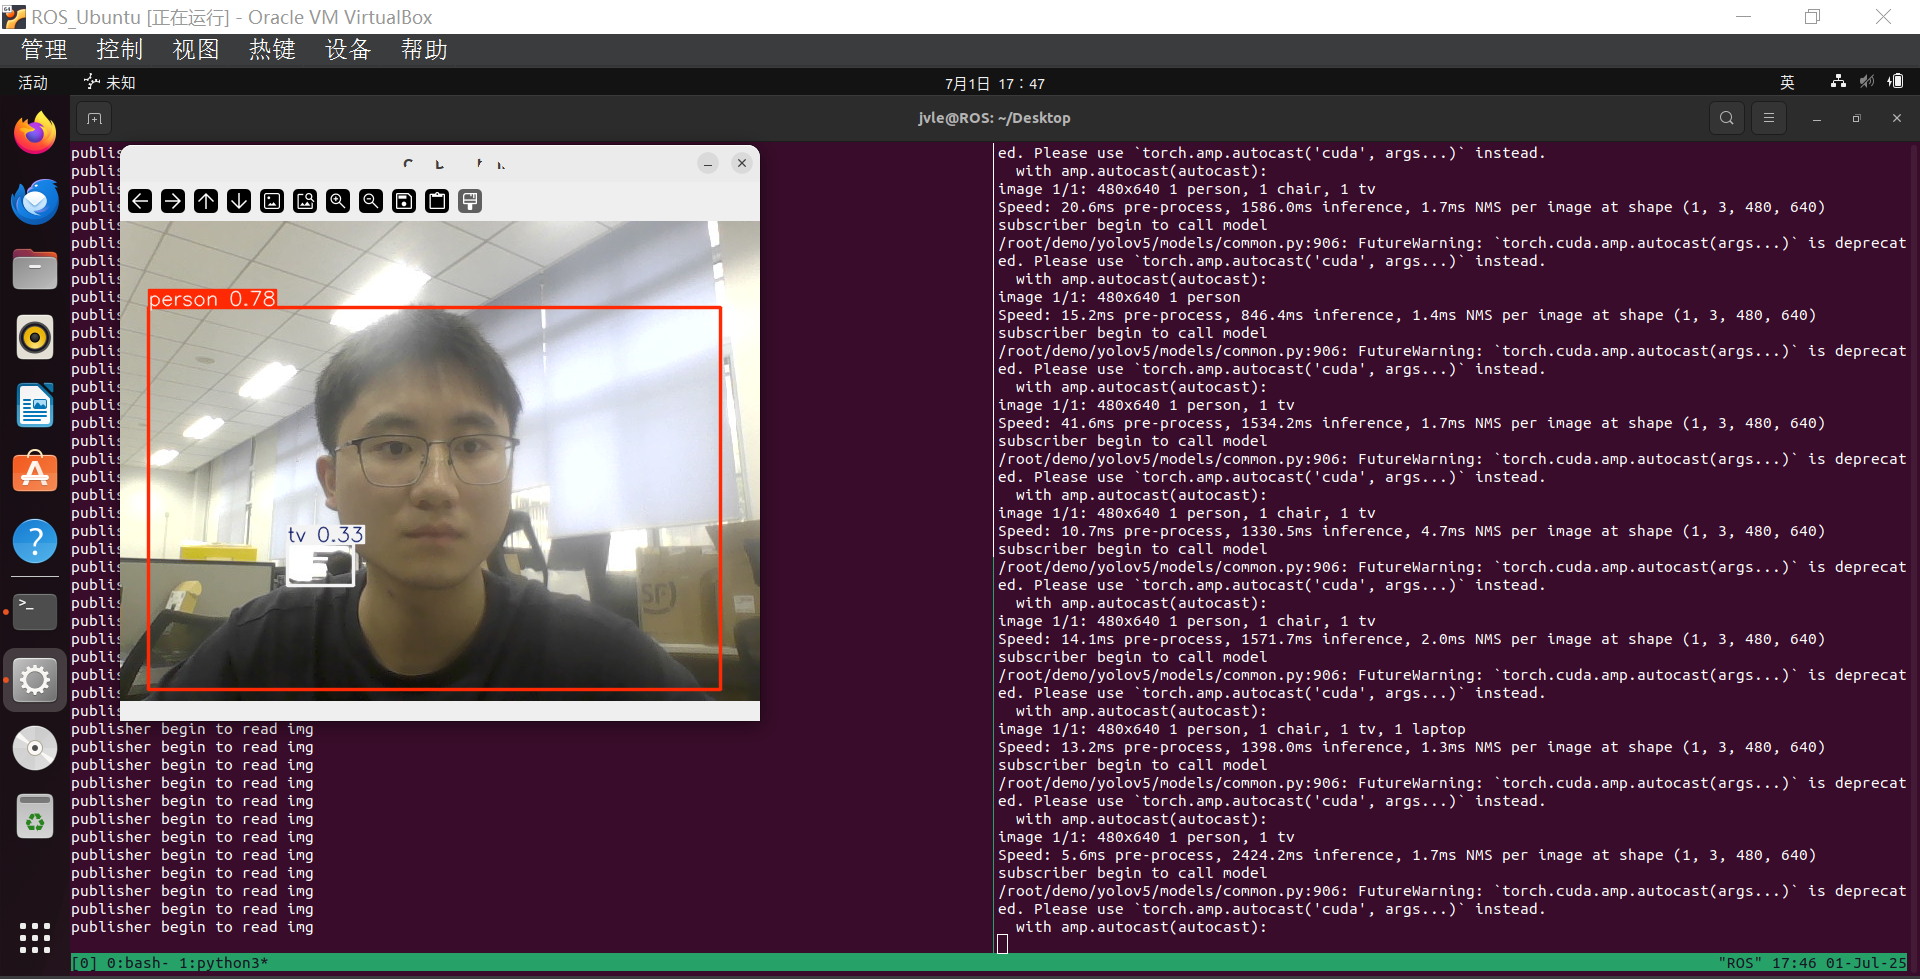Pan image right with right arrow
The width and height of the screenshot is (1920, 979).
(x=173, y=202)
